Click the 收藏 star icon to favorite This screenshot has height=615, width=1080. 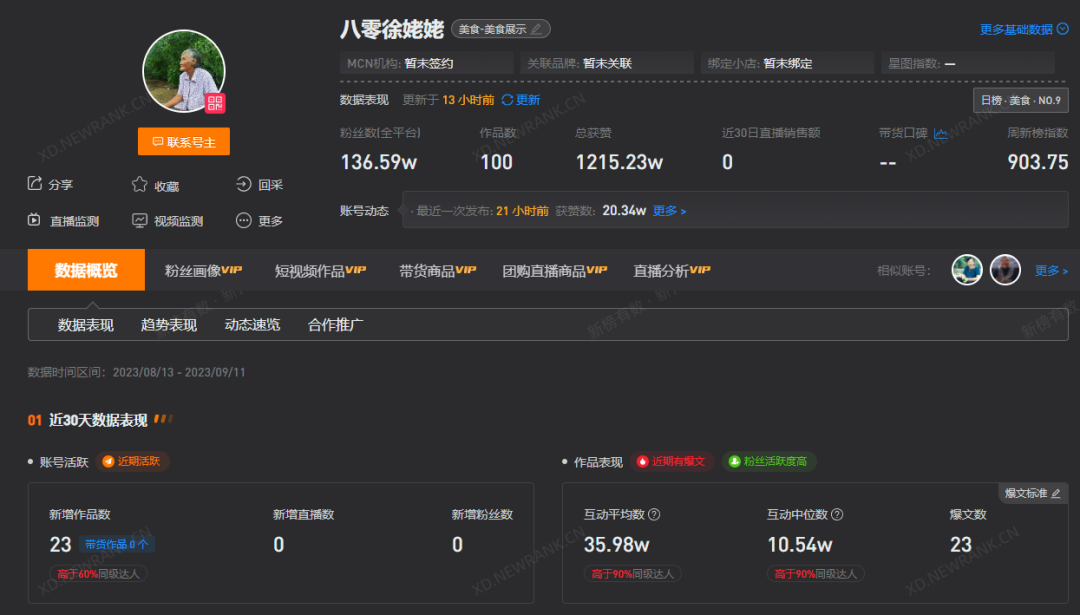point(139,184)
